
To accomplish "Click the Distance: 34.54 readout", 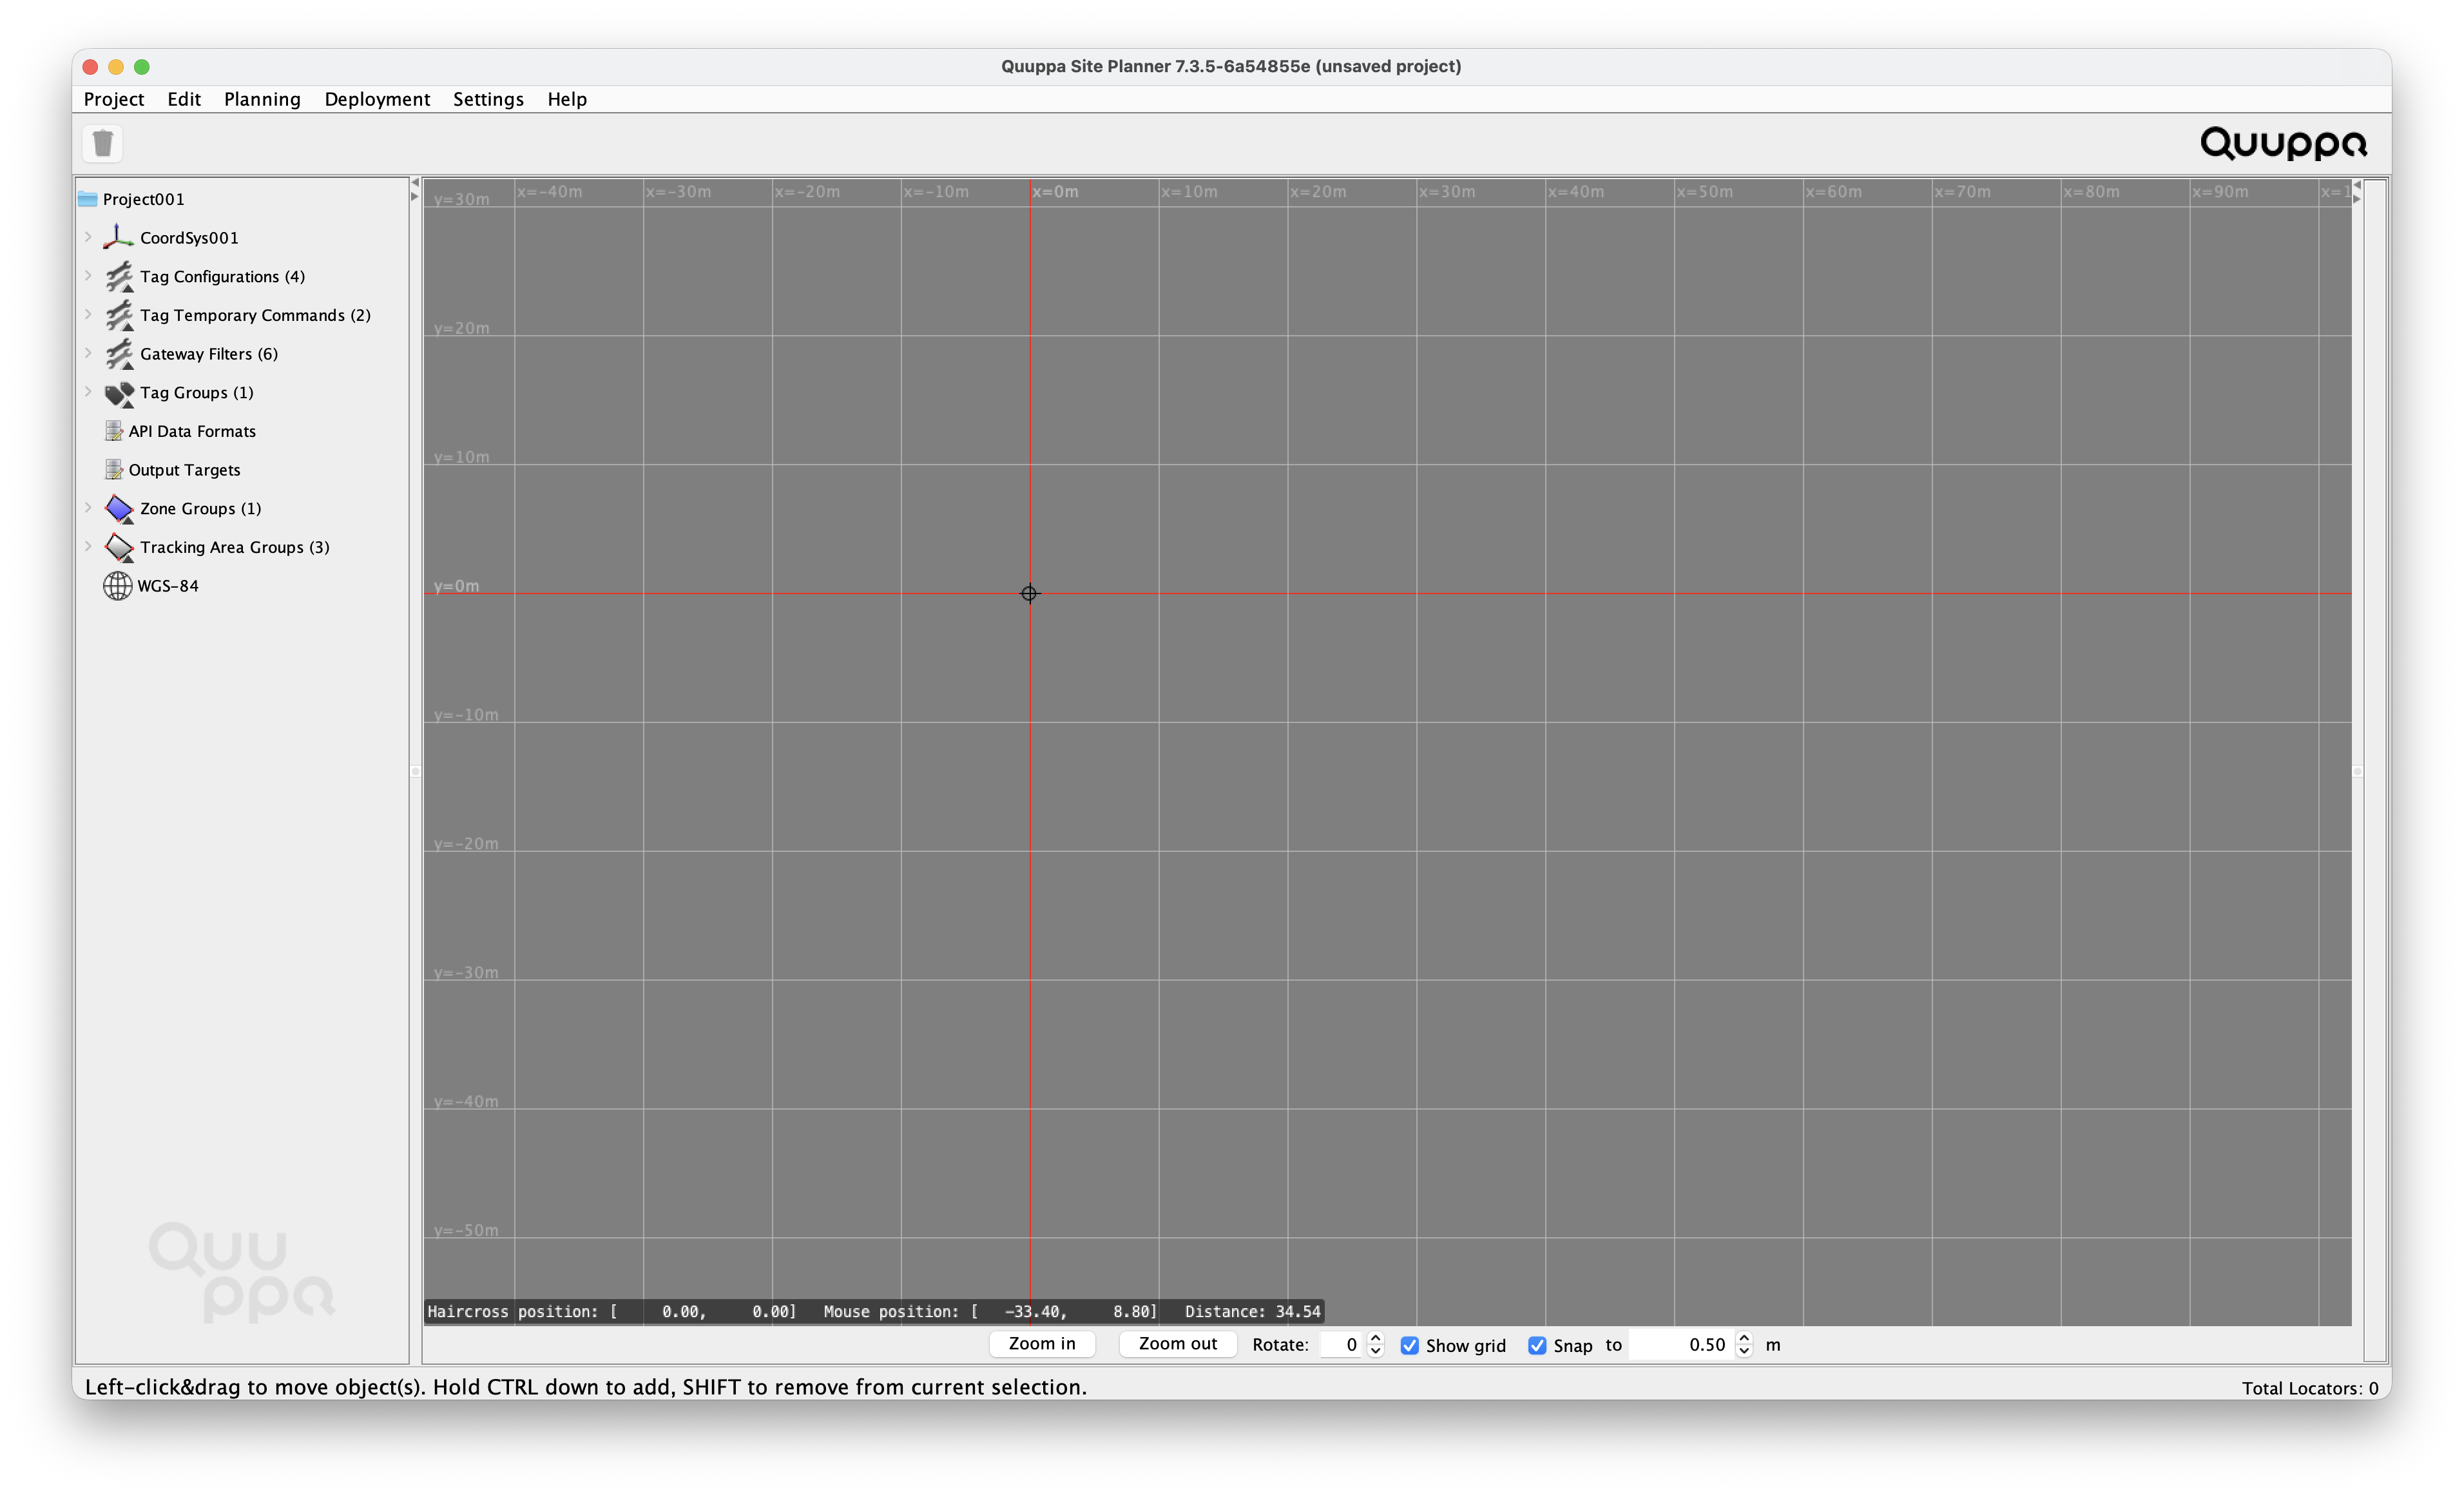I will tap(1253, 1312).
